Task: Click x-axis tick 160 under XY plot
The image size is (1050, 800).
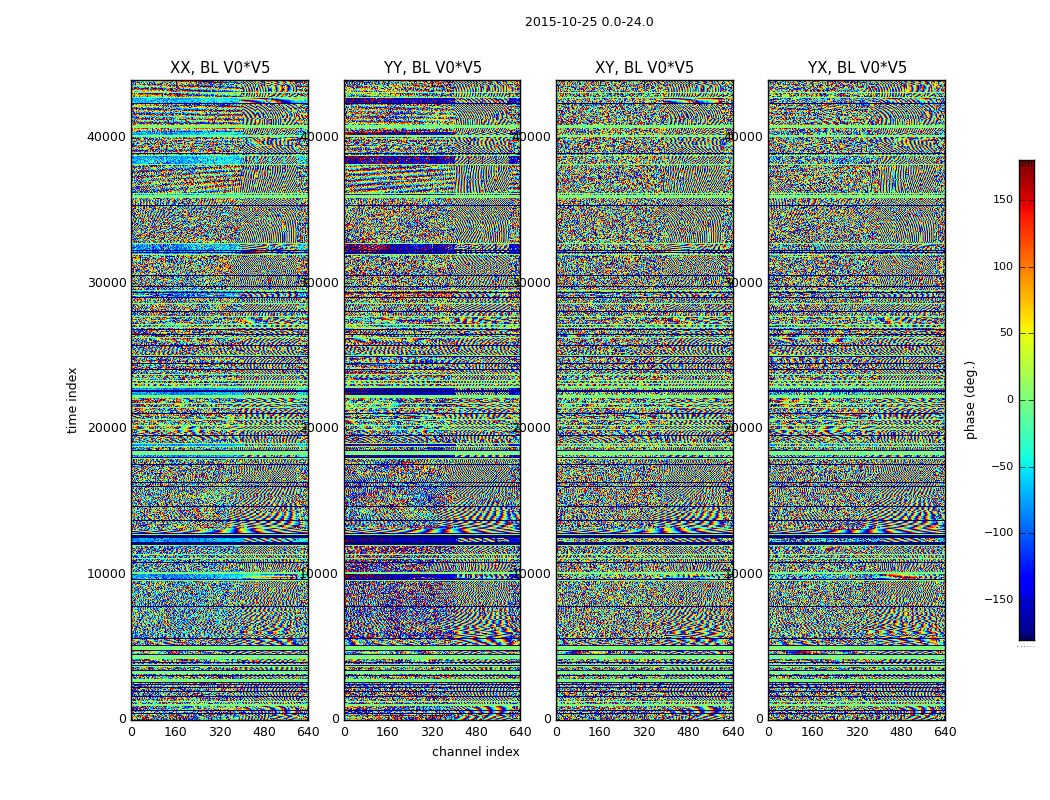Action: coord(600,732)
